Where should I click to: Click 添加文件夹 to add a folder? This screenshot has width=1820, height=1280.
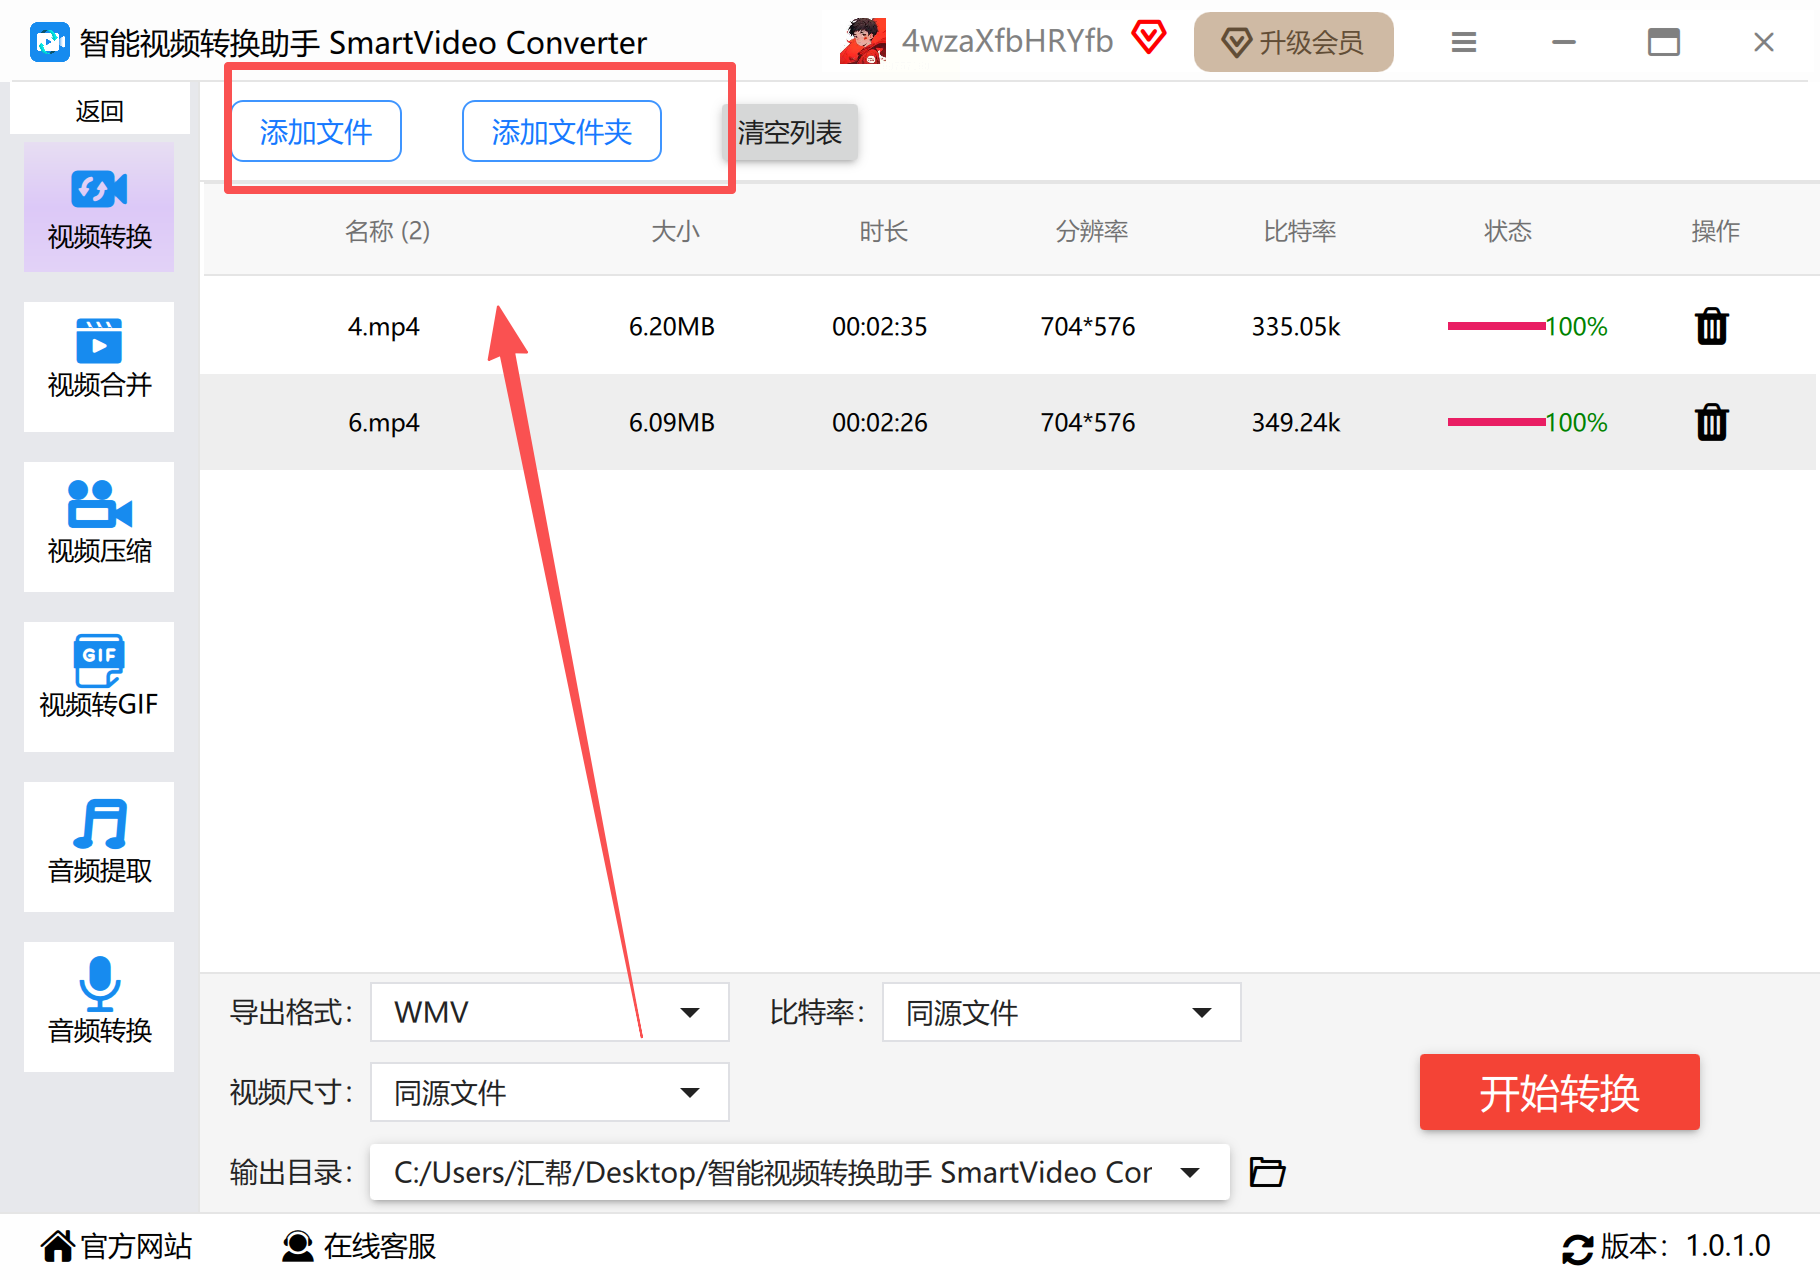tap(562, 131)
